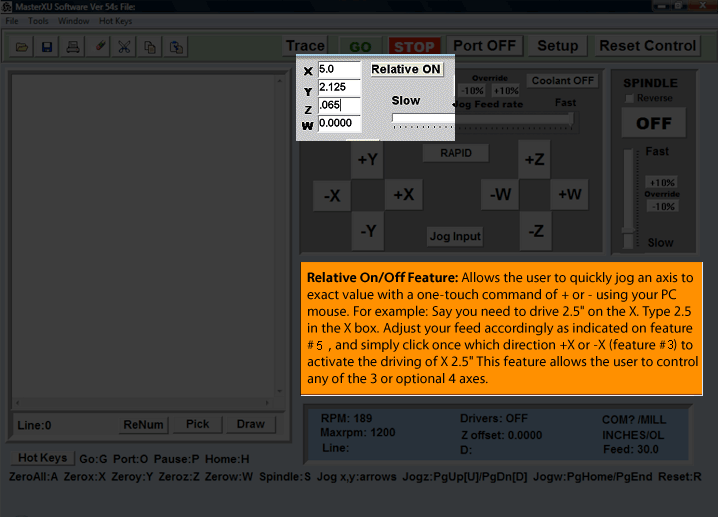The width and height of the screenshot is (718, 517).
Task: Click the editor scroll-down arrow
Action: (x=279, y=392)
